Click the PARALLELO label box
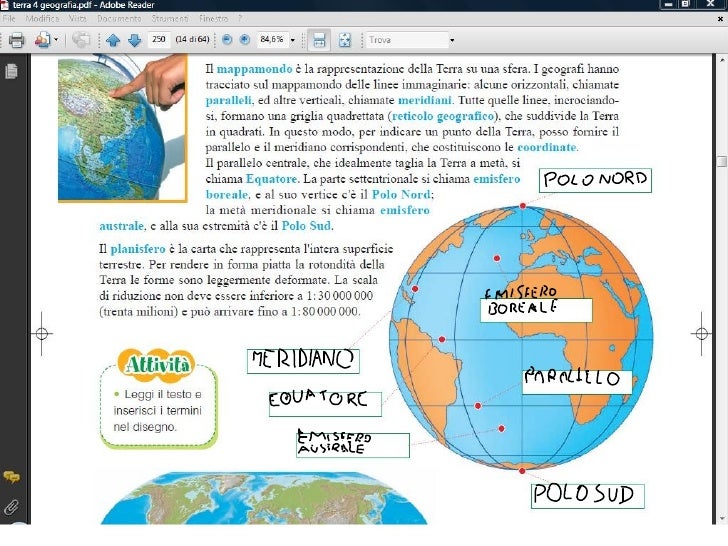 [x=577, y=382]
